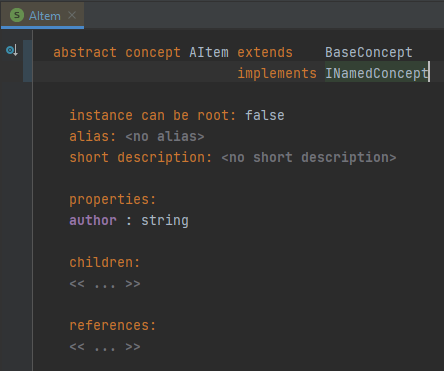
Task: Click the concept name AItem
Action: point(209,52)
